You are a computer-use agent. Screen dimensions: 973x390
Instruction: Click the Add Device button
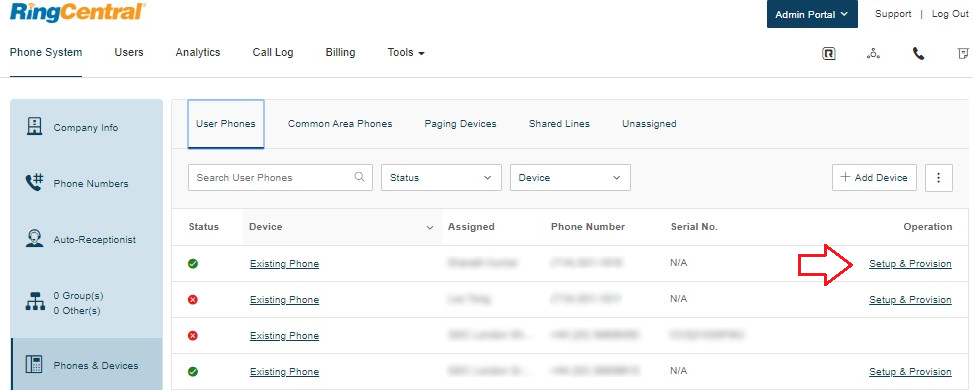874,178
